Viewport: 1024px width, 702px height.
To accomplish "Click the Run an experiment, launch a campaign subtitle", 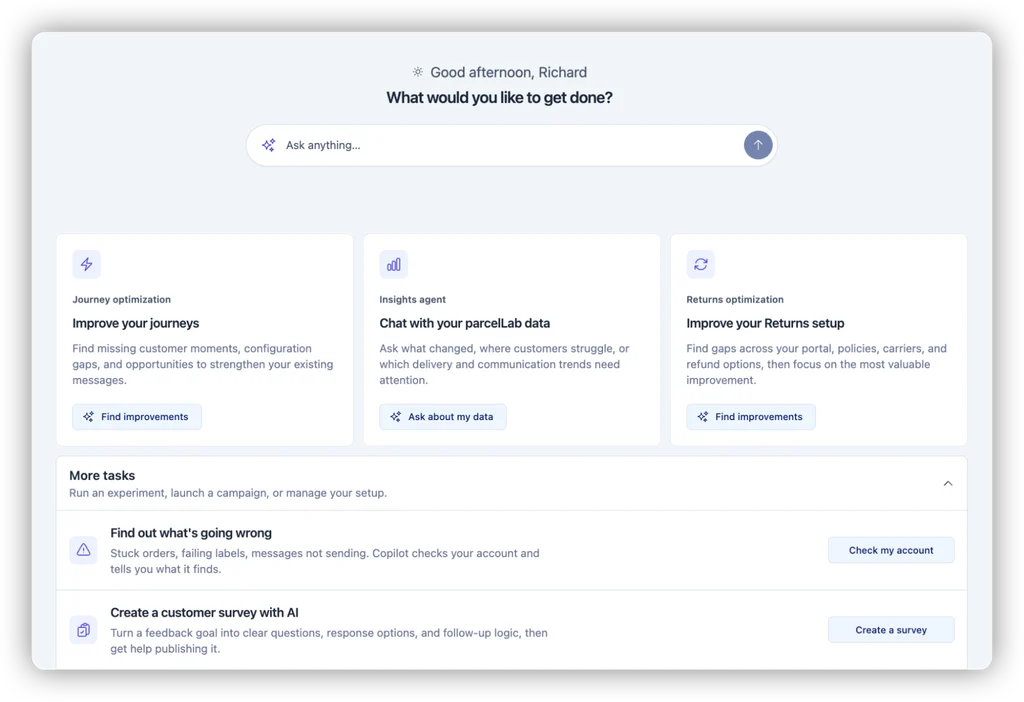I will pyautogui.click(x=228, y=493).
